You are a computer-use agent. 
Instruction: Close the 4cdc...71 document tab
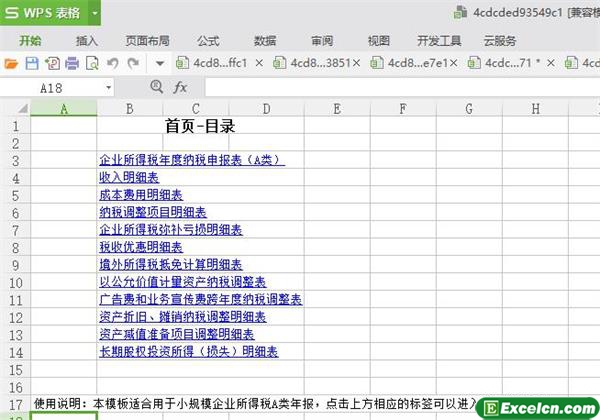coord(551,63)
